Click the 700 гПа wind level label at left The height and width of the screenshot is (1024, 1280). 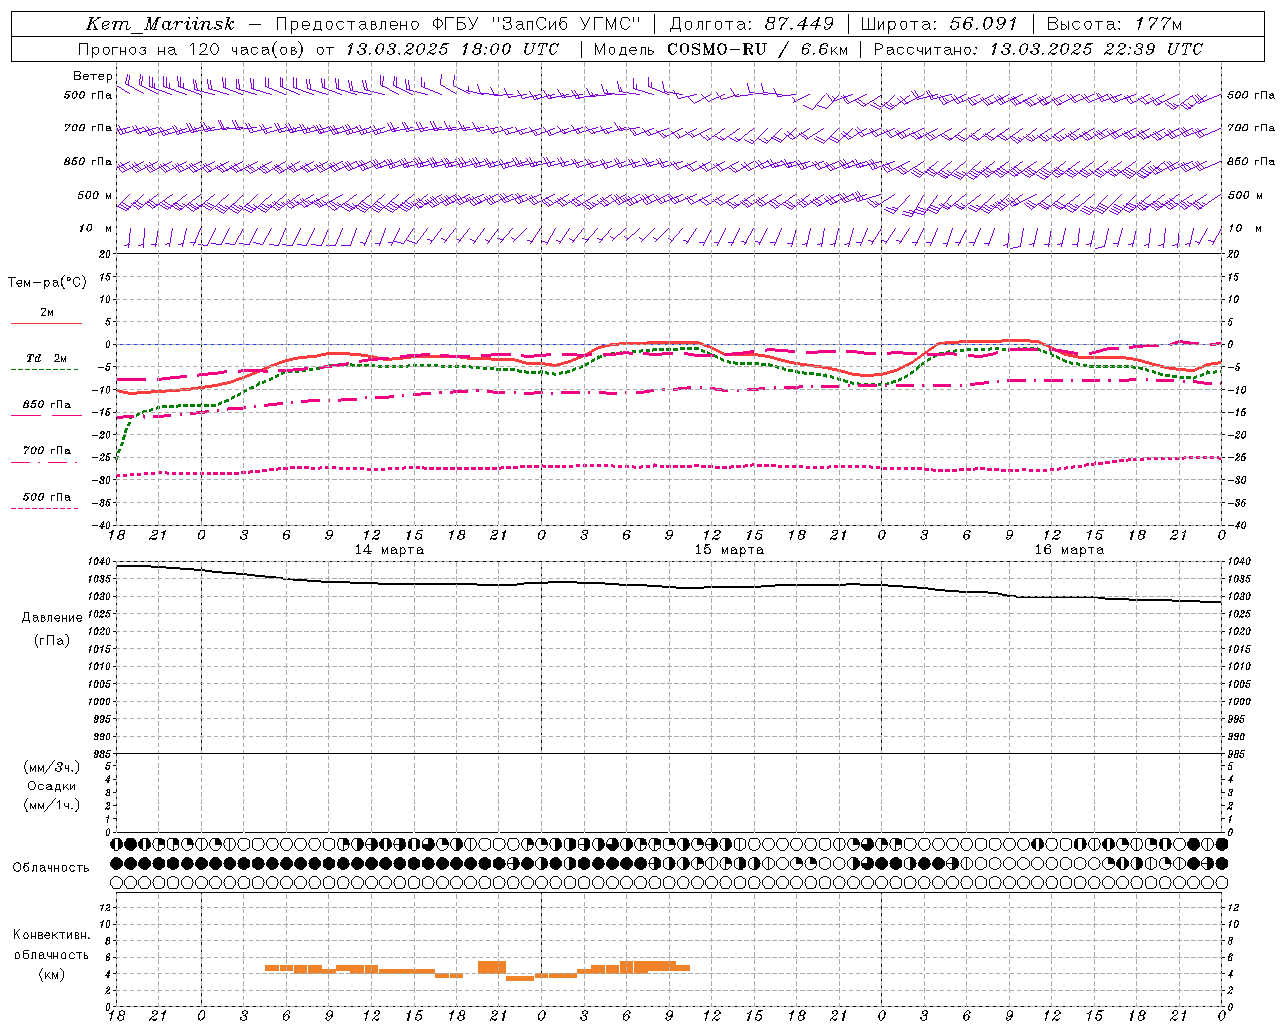point(88,128)
